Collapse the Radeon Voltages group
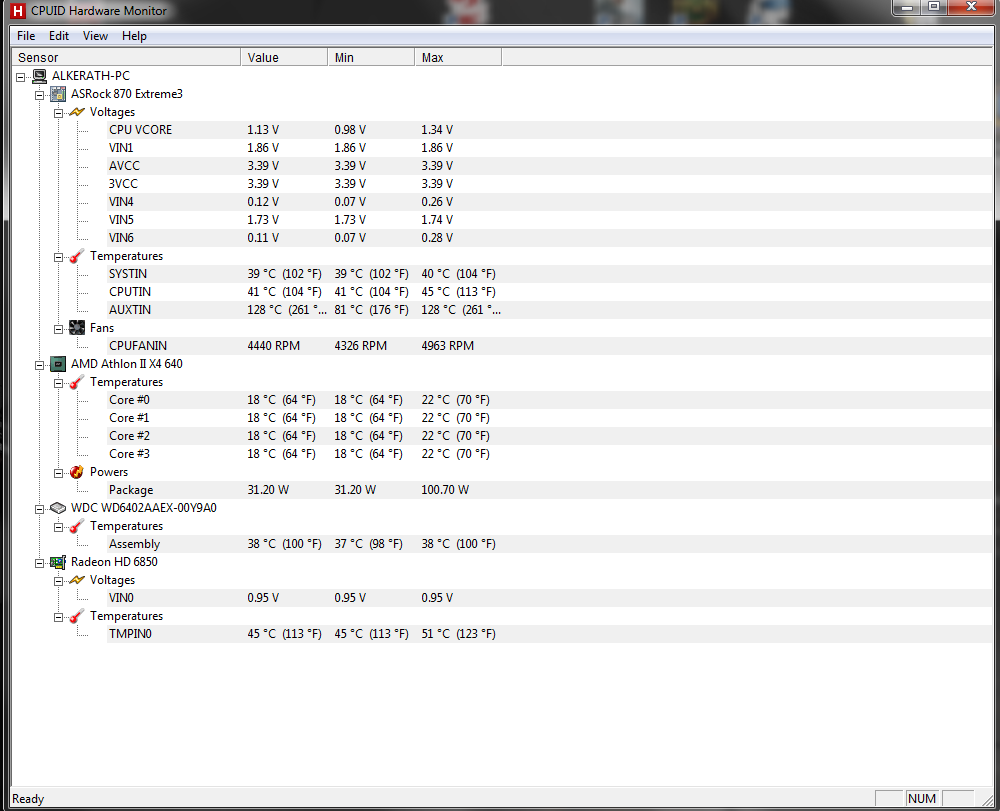 coord(58,581)
